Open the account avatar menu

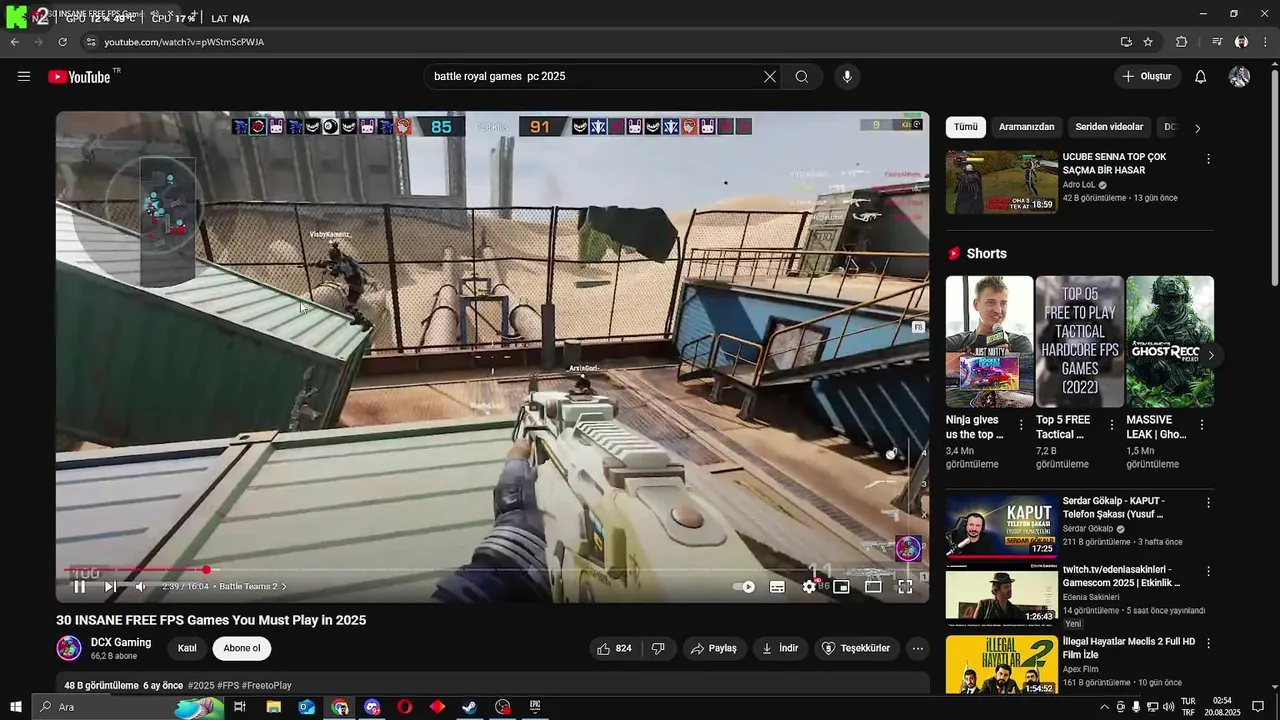[1240, 77]
